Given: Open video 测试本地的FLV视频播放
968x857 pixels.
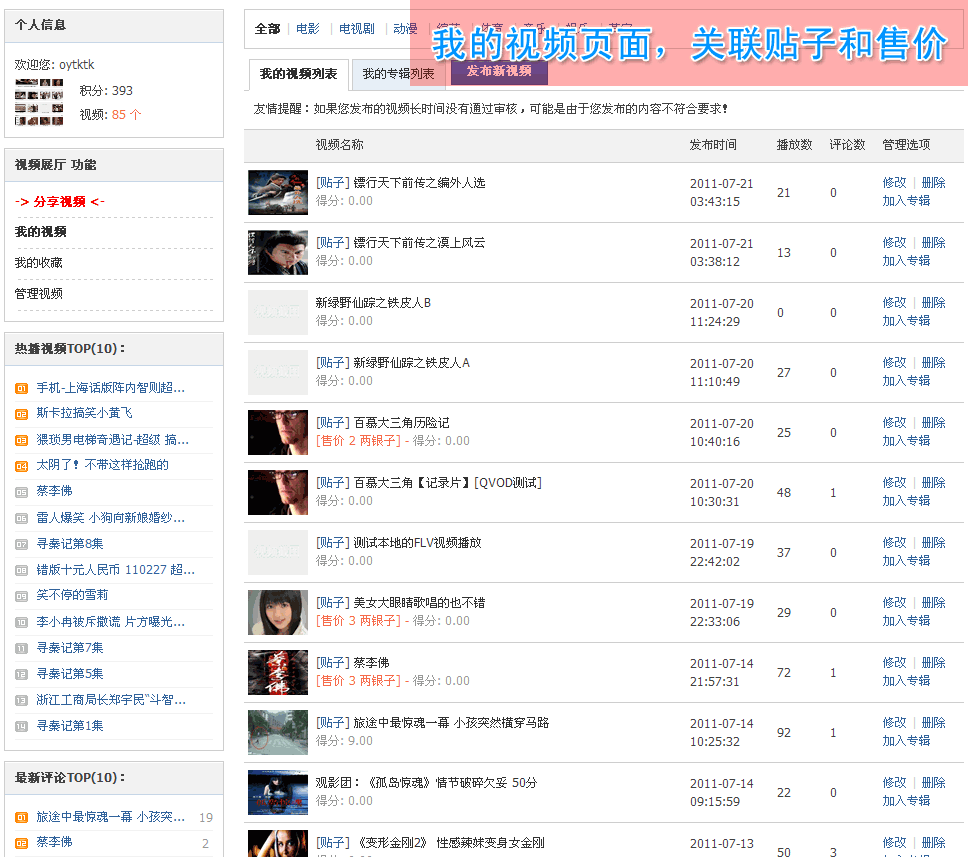Looking at the screenshot, I should point(417,542).
